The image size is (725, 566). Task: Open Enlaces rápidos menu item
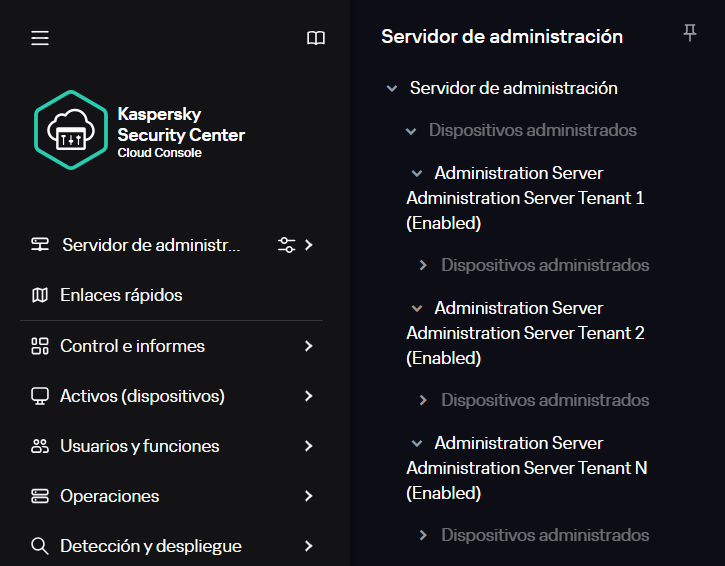121,295
